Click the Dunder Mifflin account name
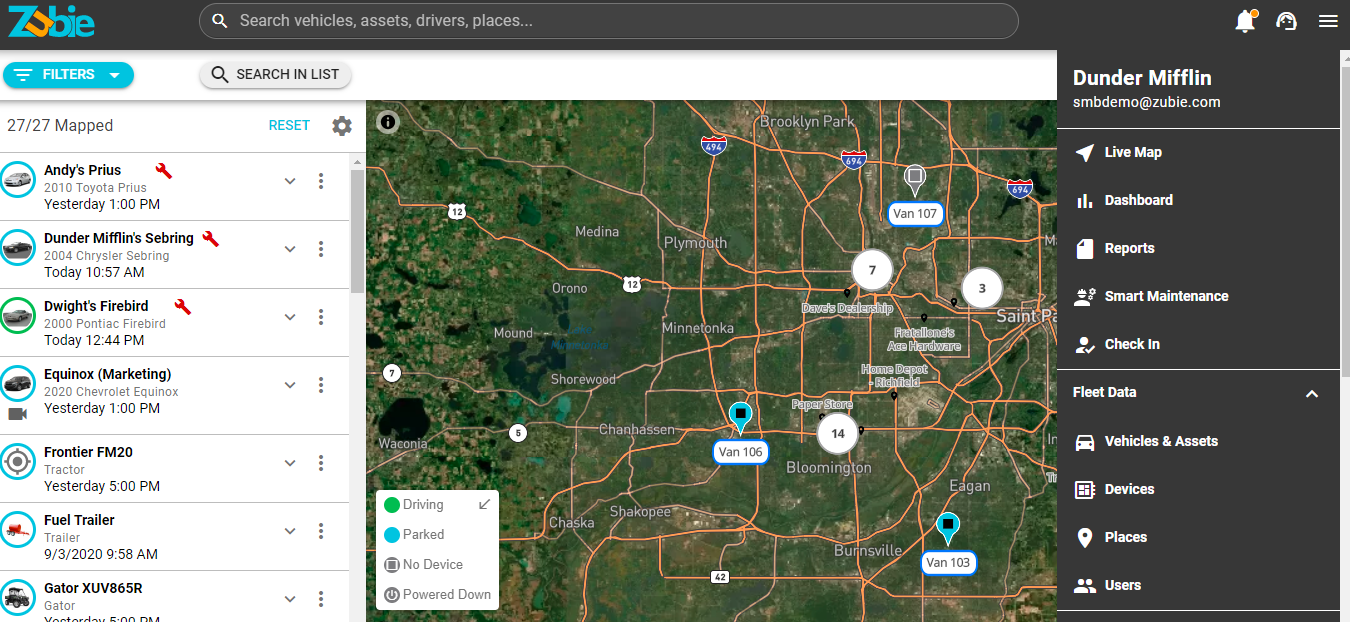The width and height of the screenshot is (1350, 622). coord(1142,78)
